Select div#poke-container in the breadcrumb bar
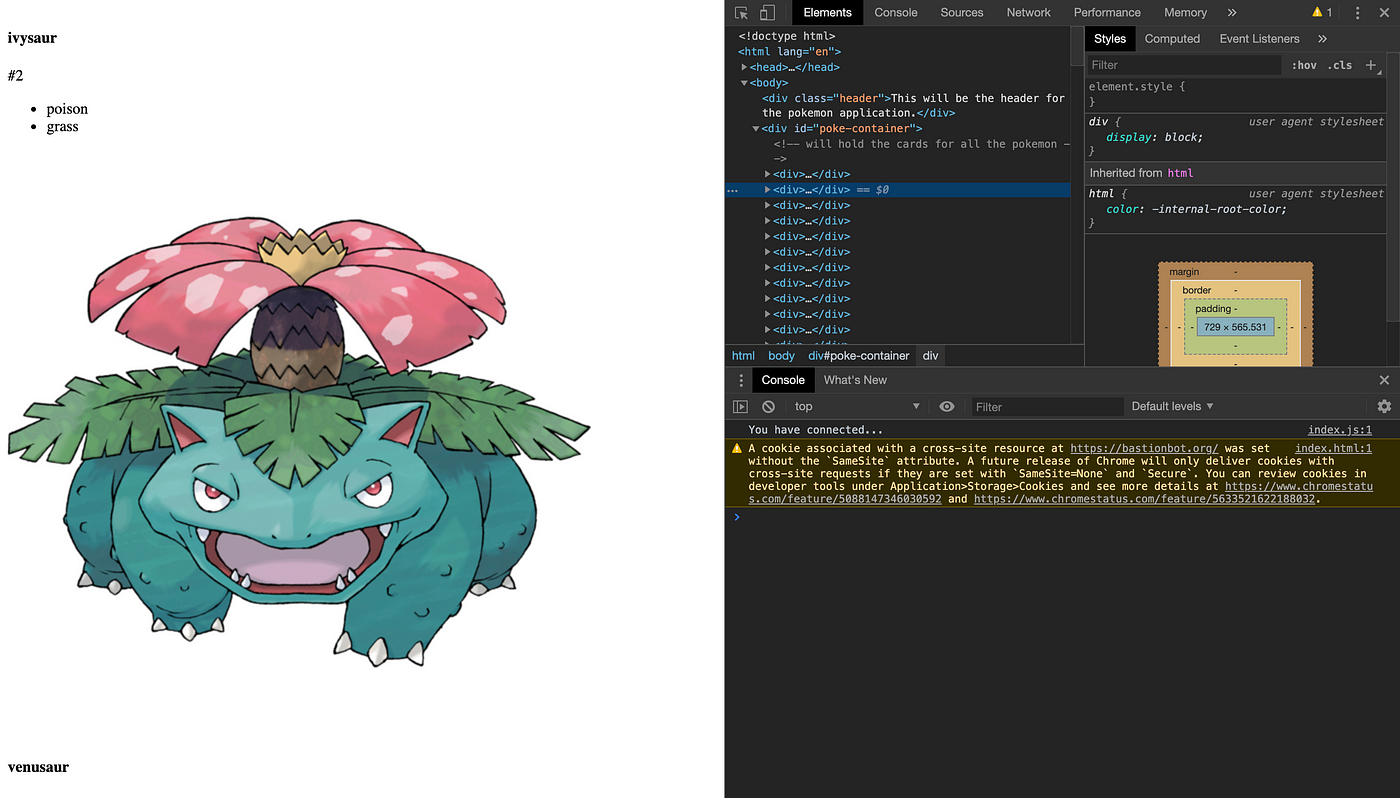Viewport: 1400px width, 798px height. (x=859, y=356)
